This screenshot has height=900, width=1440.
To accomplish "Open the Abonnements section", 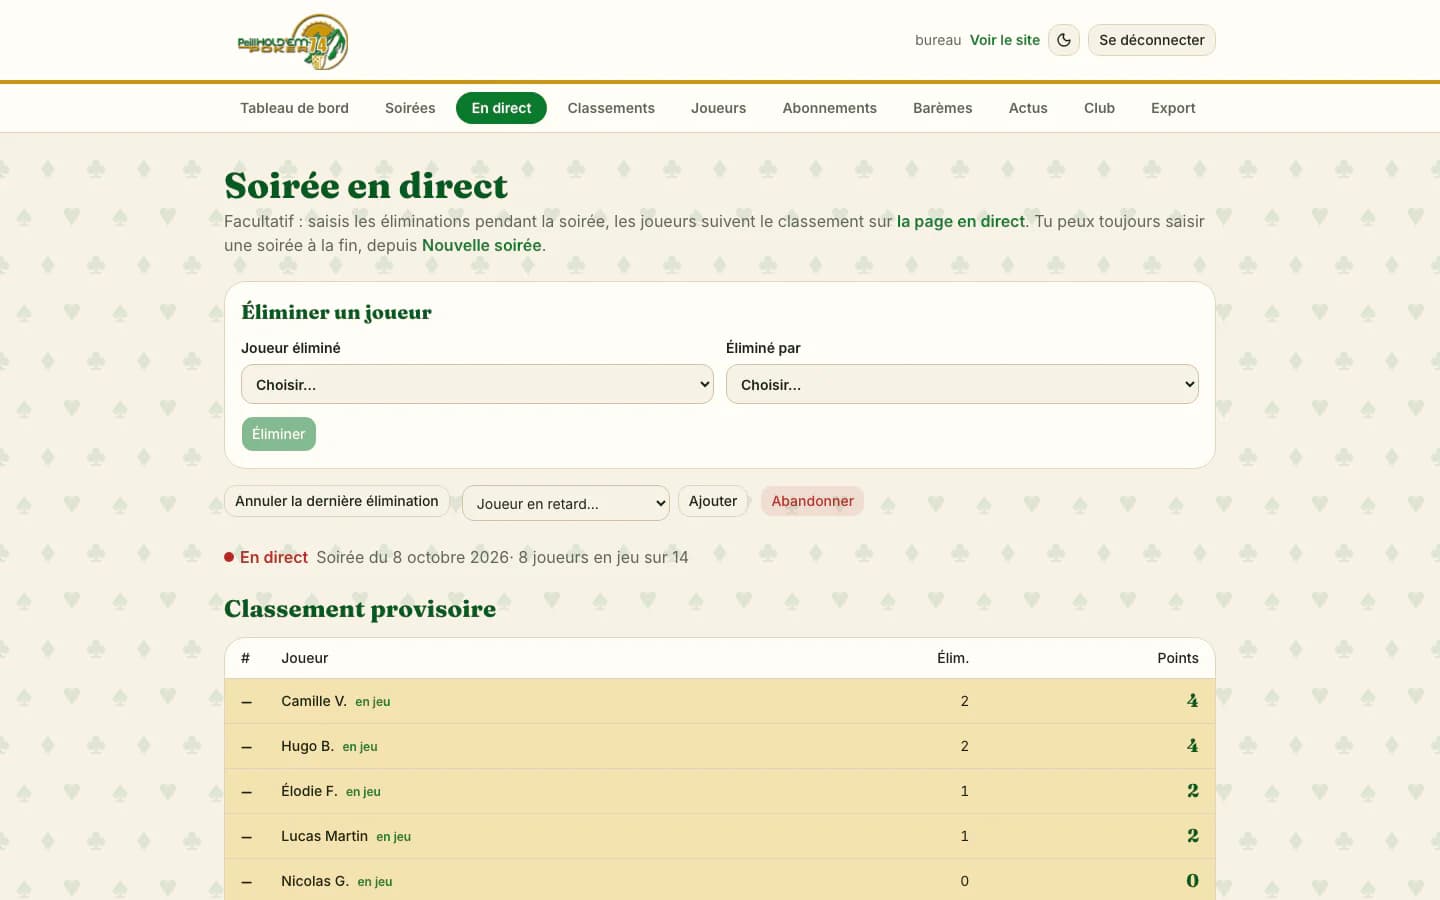I will [x=829, y=108].
